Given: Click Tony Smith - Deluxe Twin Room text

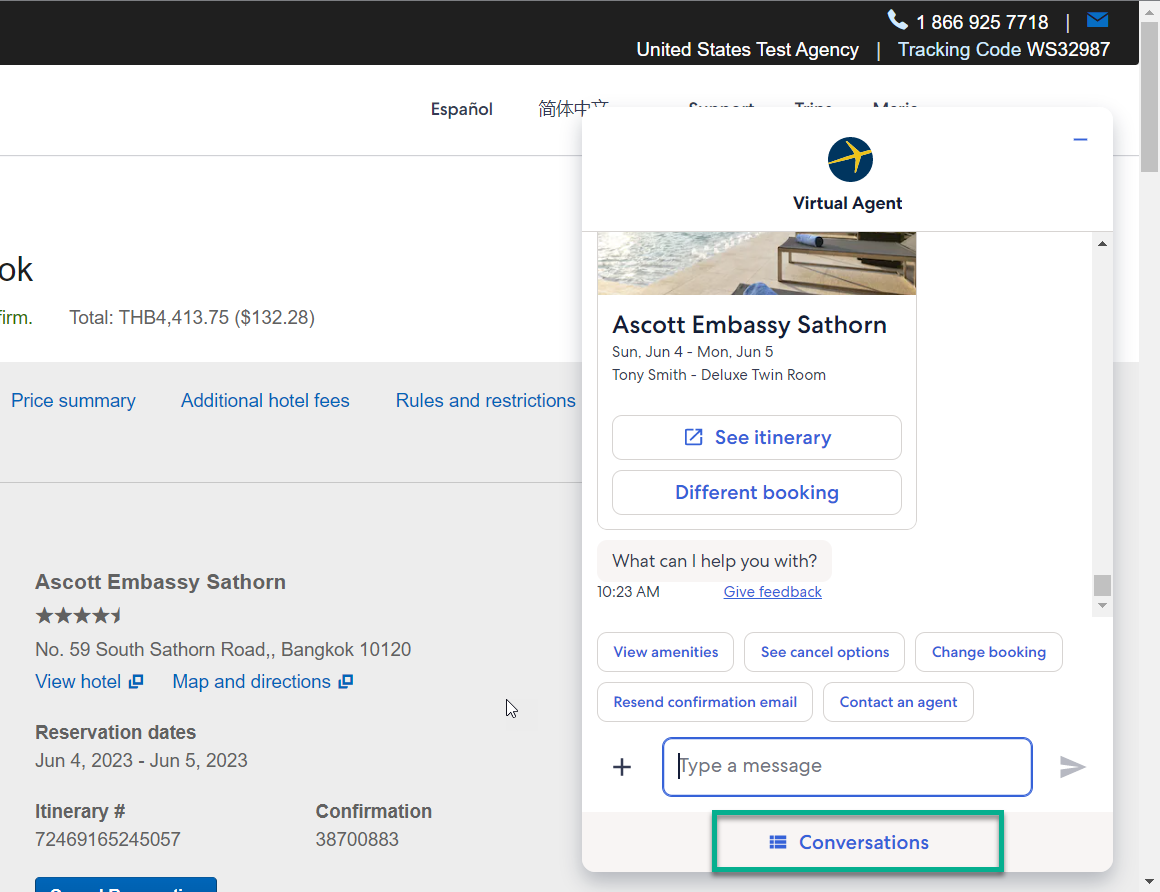Looking at the screenshot, I should point(718,375).
